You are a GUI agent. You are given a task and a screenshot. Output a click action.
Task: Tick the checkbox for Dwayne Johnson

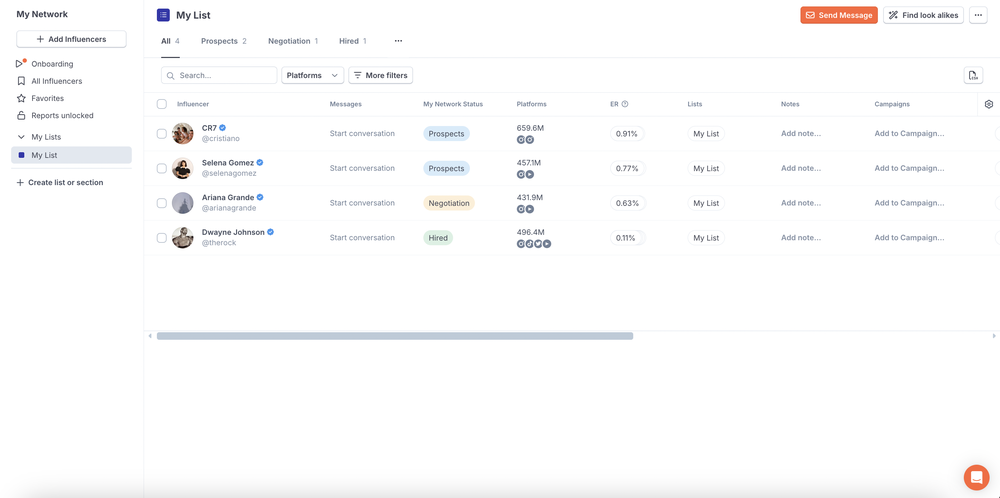pyautogui.click(x=162, y=238)
